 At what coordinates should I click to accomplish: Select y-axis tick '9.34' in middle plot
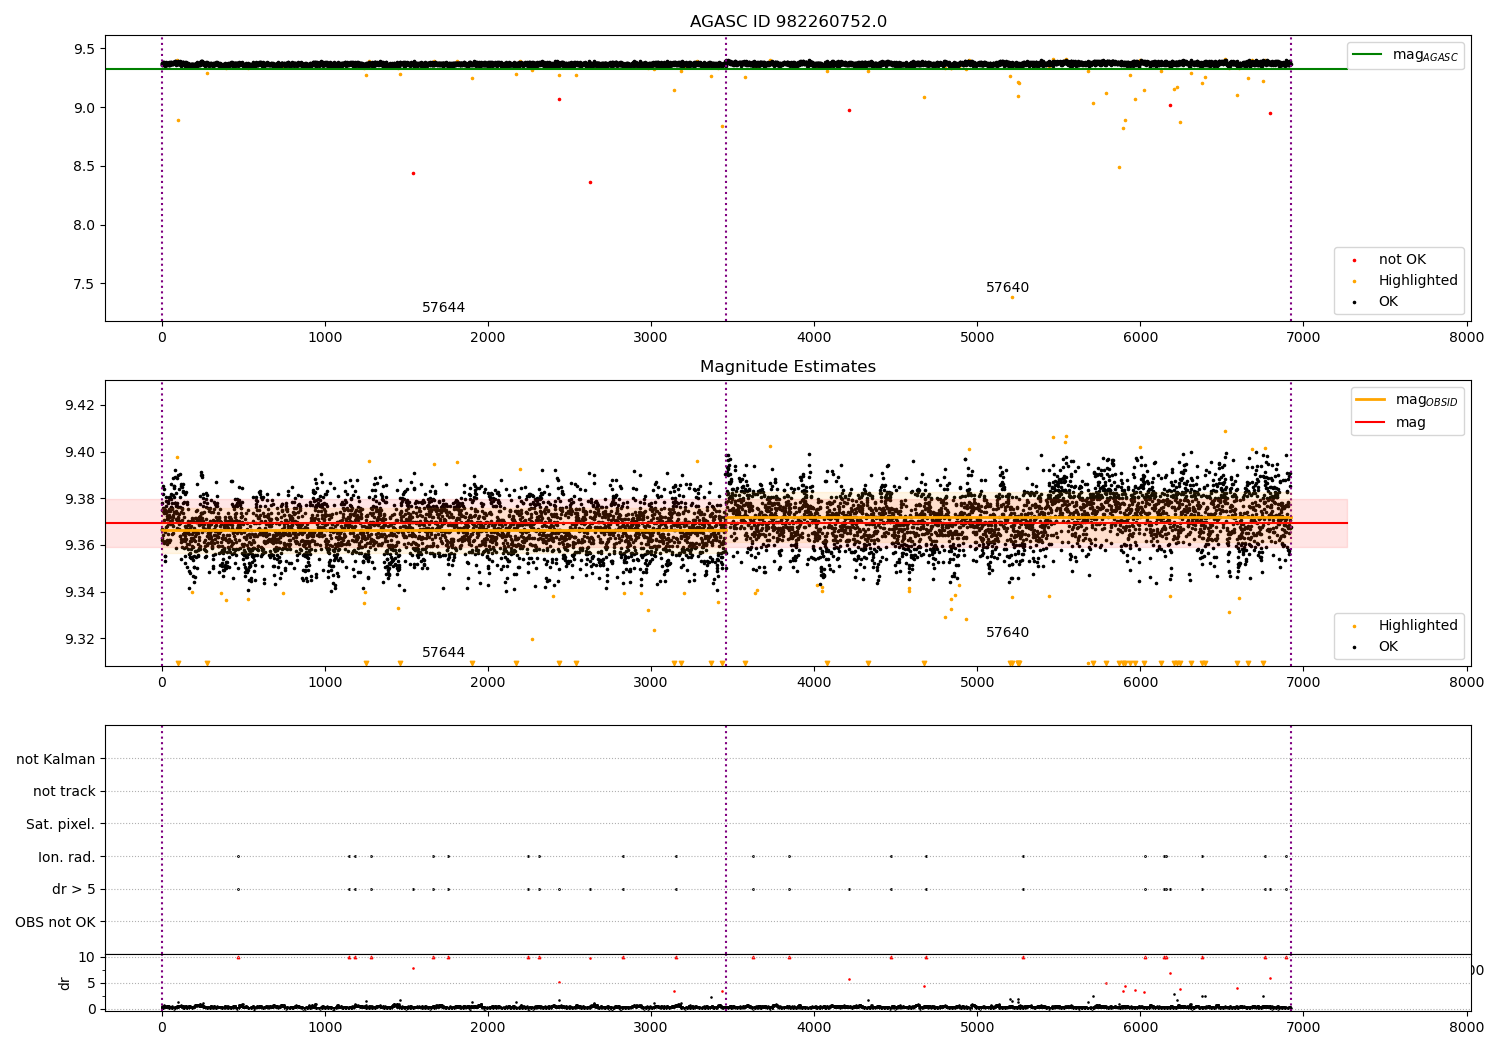coord(81,593)
